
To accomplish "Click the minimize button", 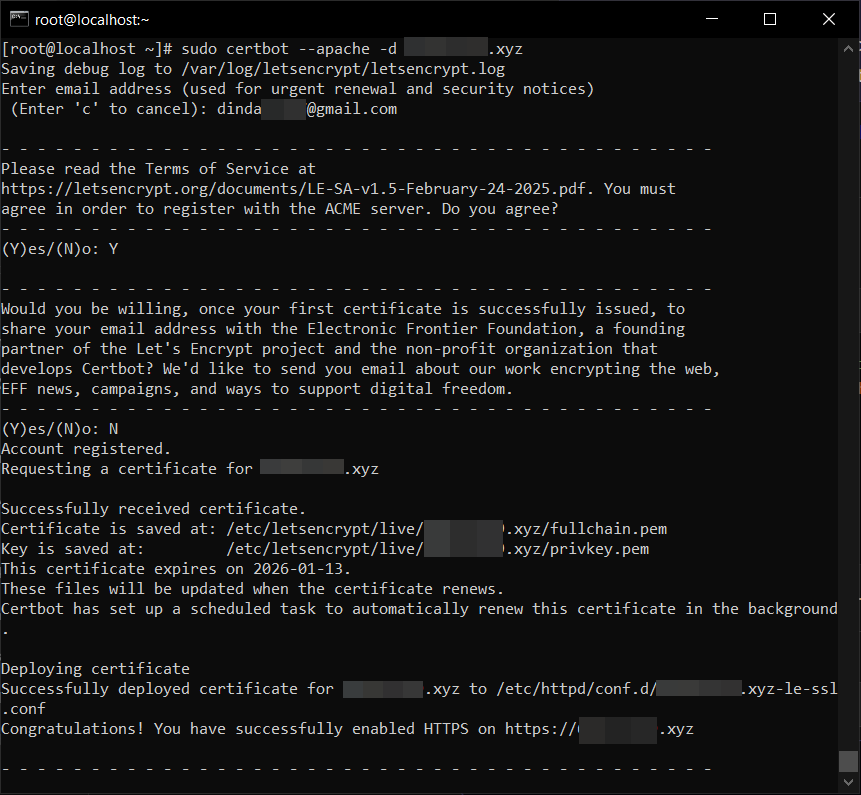I will [712, 19].
